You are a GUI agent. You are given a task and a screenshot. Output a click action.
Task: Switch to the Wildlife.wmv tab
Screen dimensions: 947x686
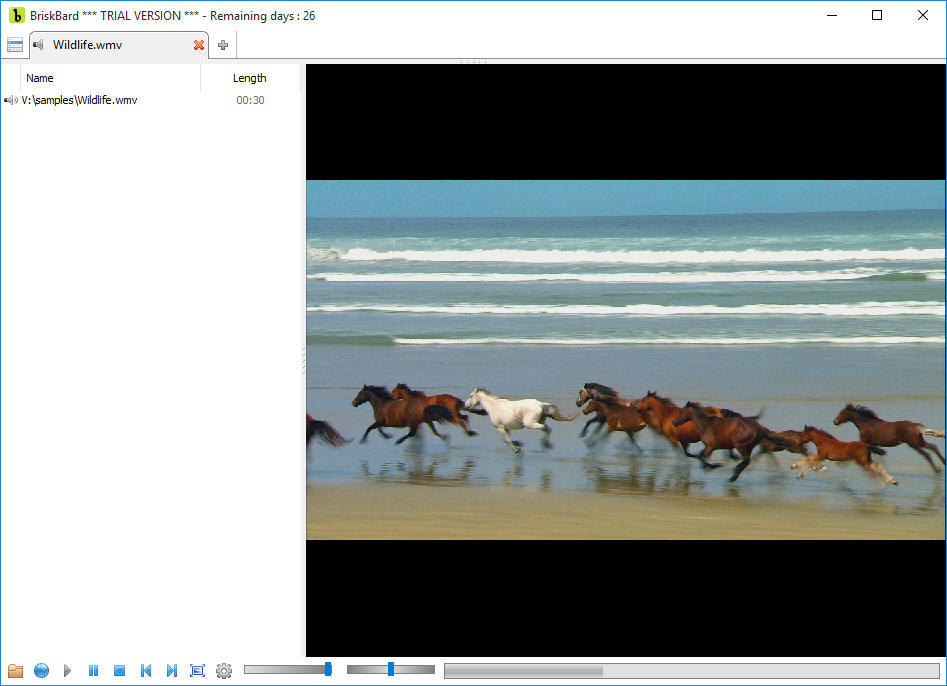pyautogui.click(x=120, y=45)
